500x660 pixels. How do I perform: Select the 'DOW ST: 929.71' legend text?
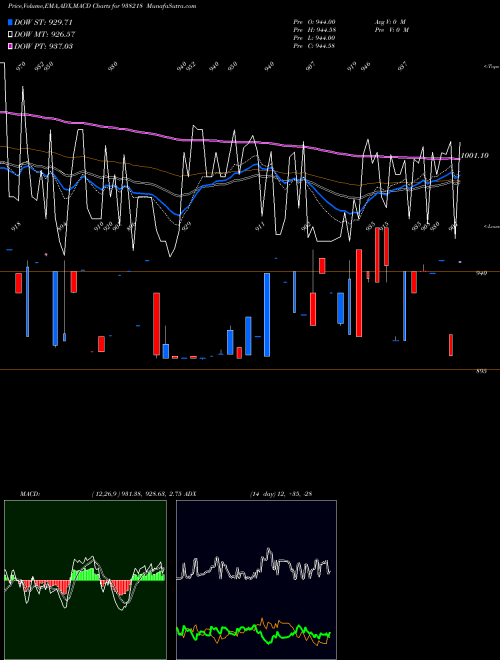coord(43,22)
